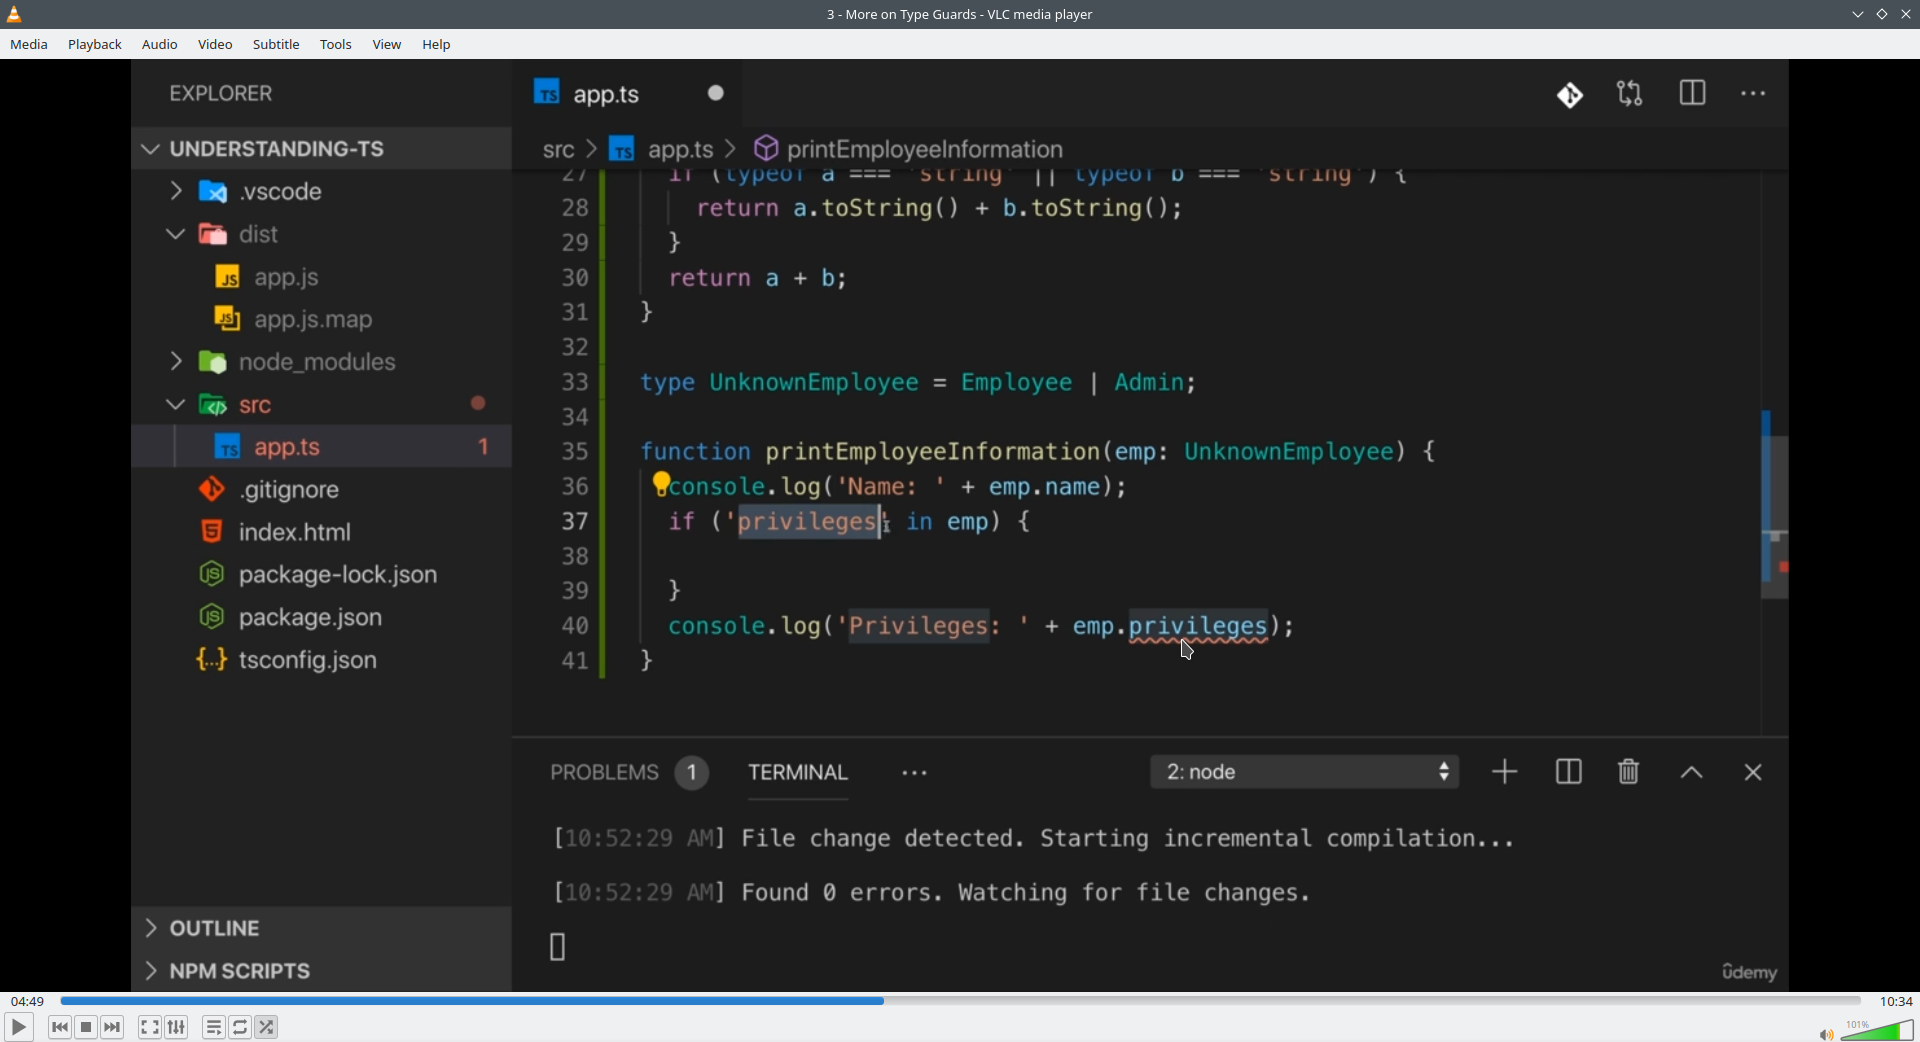The image size is (1920, 1042).
Task: Open package.json file
Action: [x=321, y=618]
